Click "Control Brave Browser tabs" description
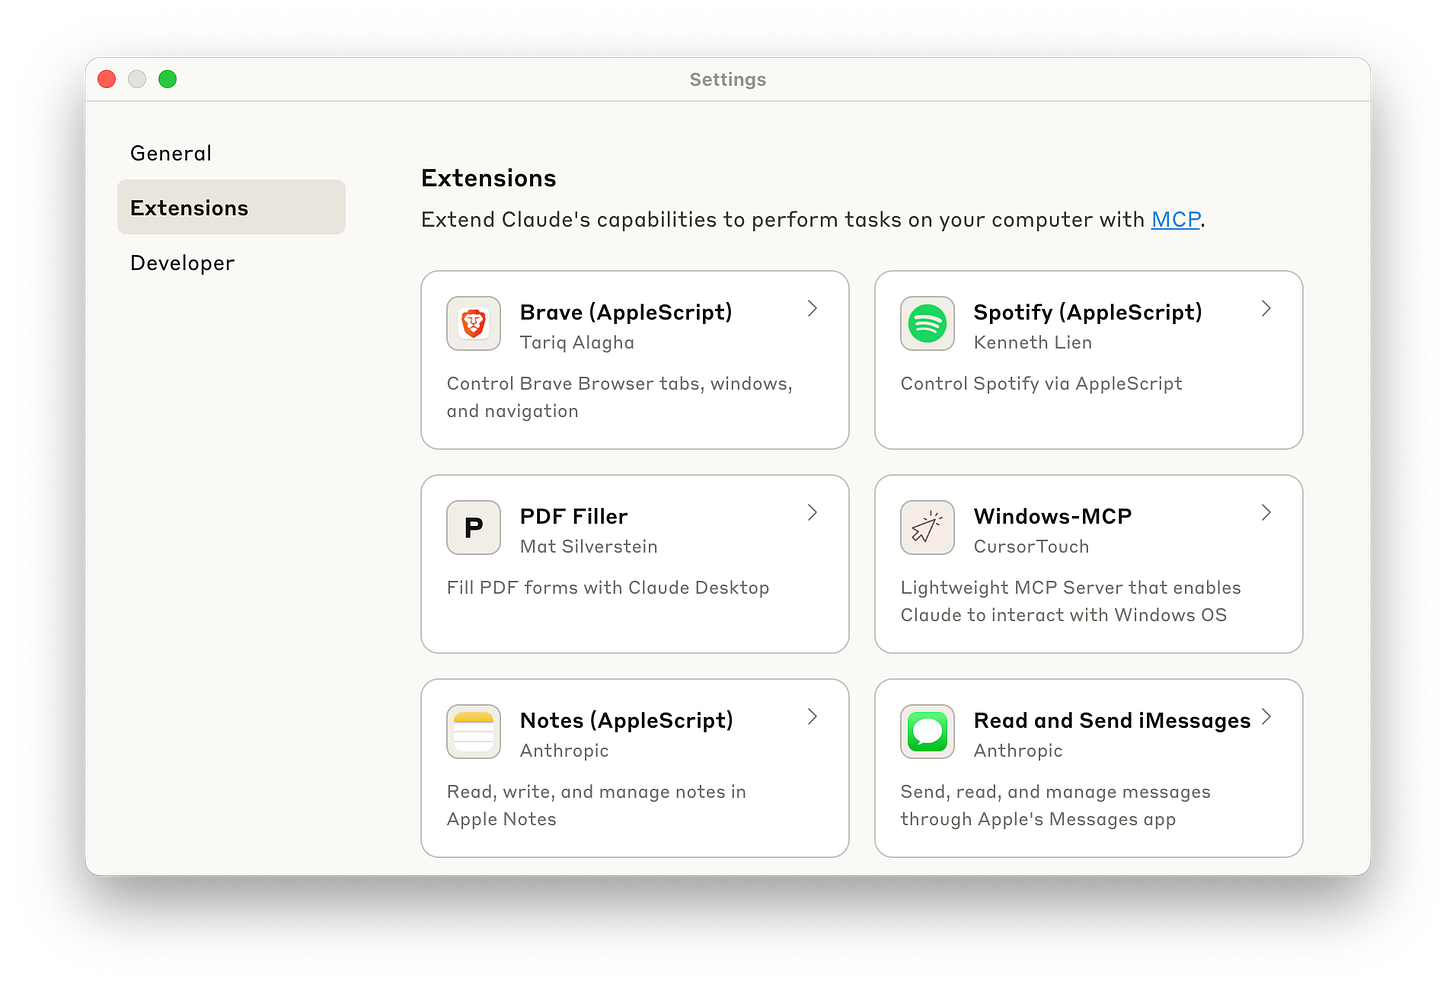The width and height of the screenshot is (1456, 988). (x=620, y=397)
